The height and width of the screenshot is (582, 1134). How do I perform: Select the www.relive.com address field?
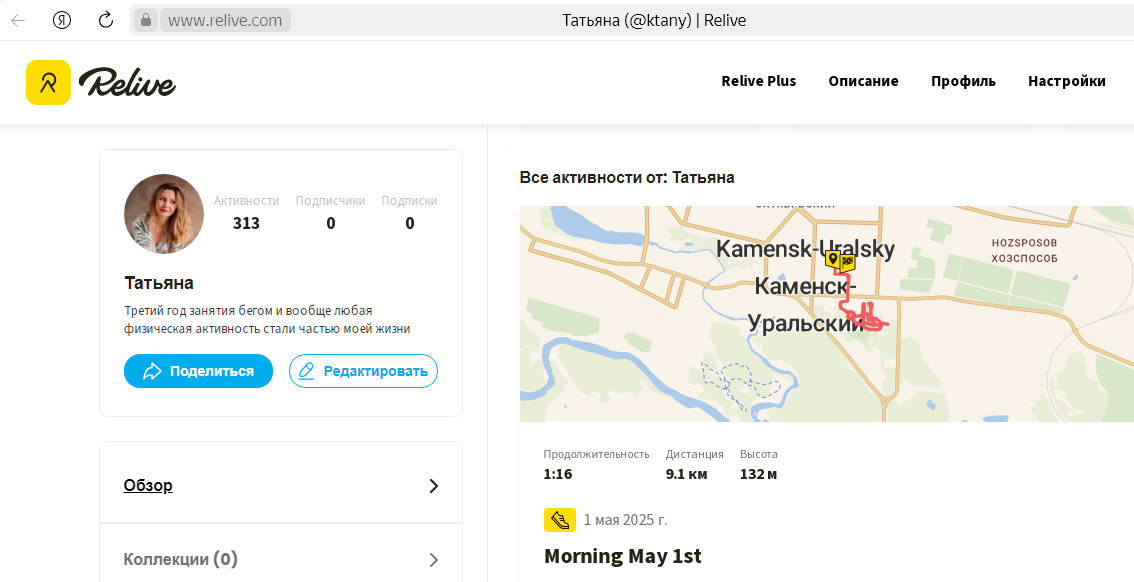[x=225, y=20]
